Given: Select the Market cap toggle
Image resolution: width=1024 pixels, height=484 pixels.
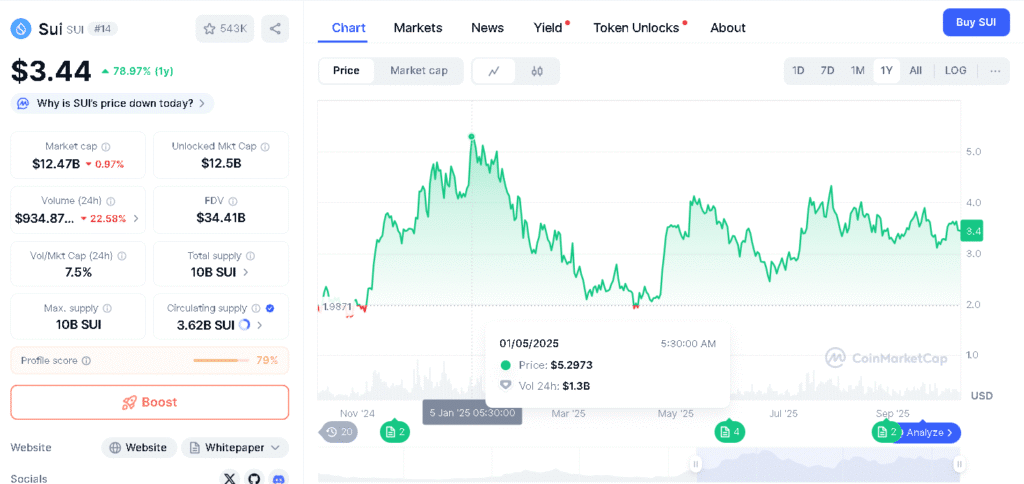Looking at the screenshot, I should (x=419, y=71).
